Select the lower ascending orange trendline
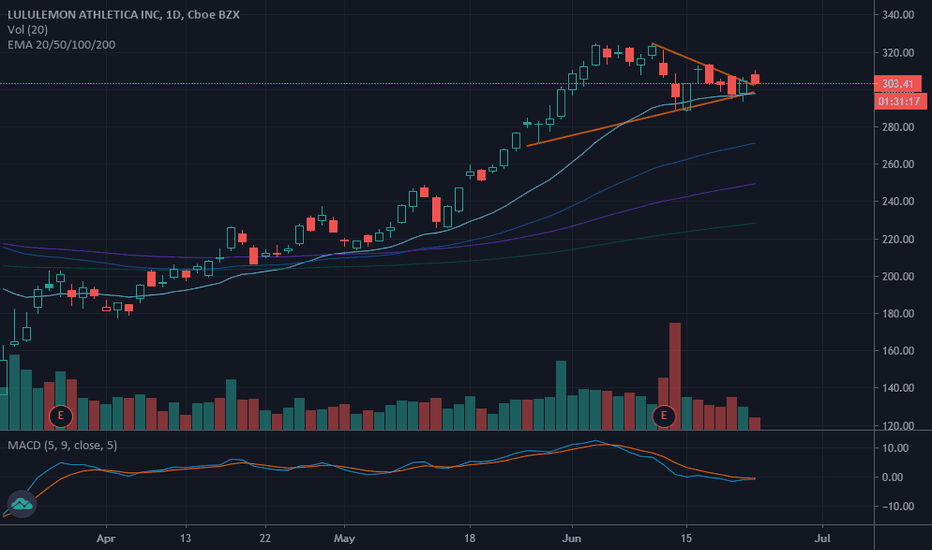The image size is (932, 550). point(641,119)
